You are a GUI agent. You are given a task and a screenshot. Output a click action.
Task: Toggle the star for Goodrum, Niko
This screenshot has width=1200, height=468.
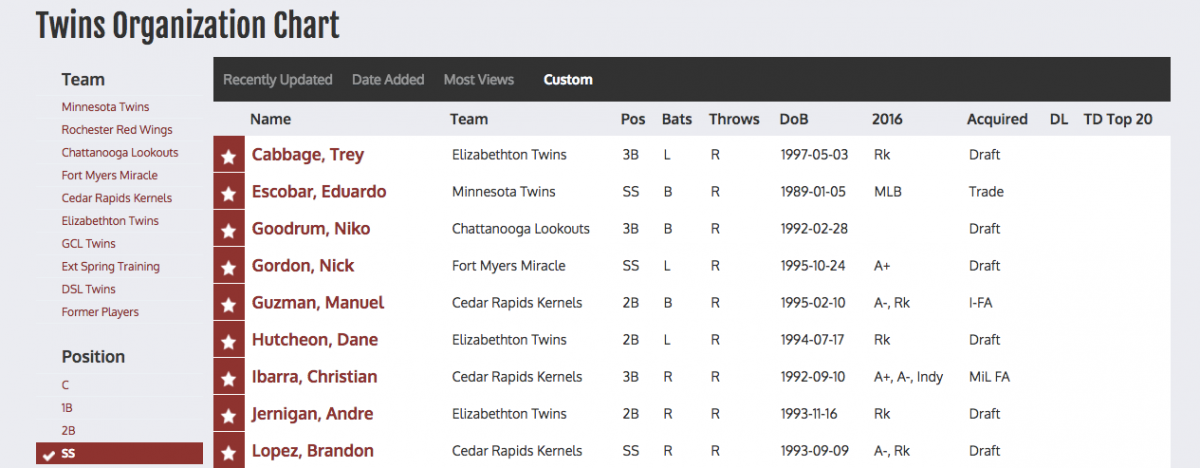[229, 230]
